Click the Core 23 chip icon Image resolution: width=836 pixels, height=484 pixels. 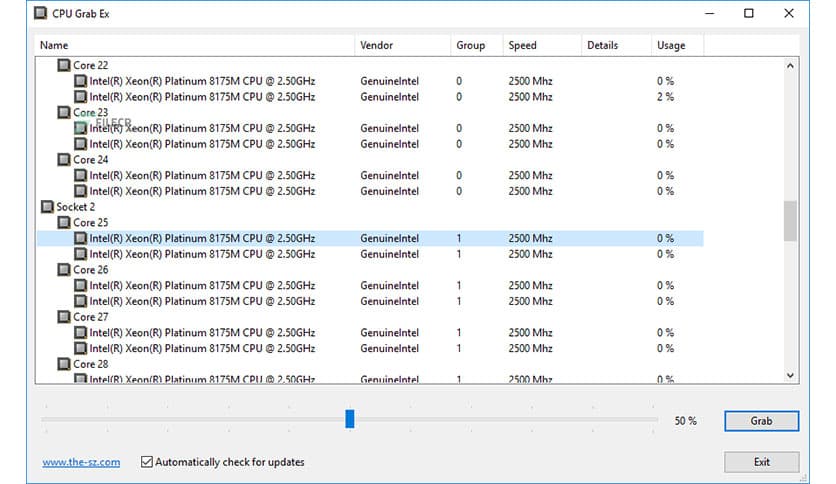coord(64,112)
